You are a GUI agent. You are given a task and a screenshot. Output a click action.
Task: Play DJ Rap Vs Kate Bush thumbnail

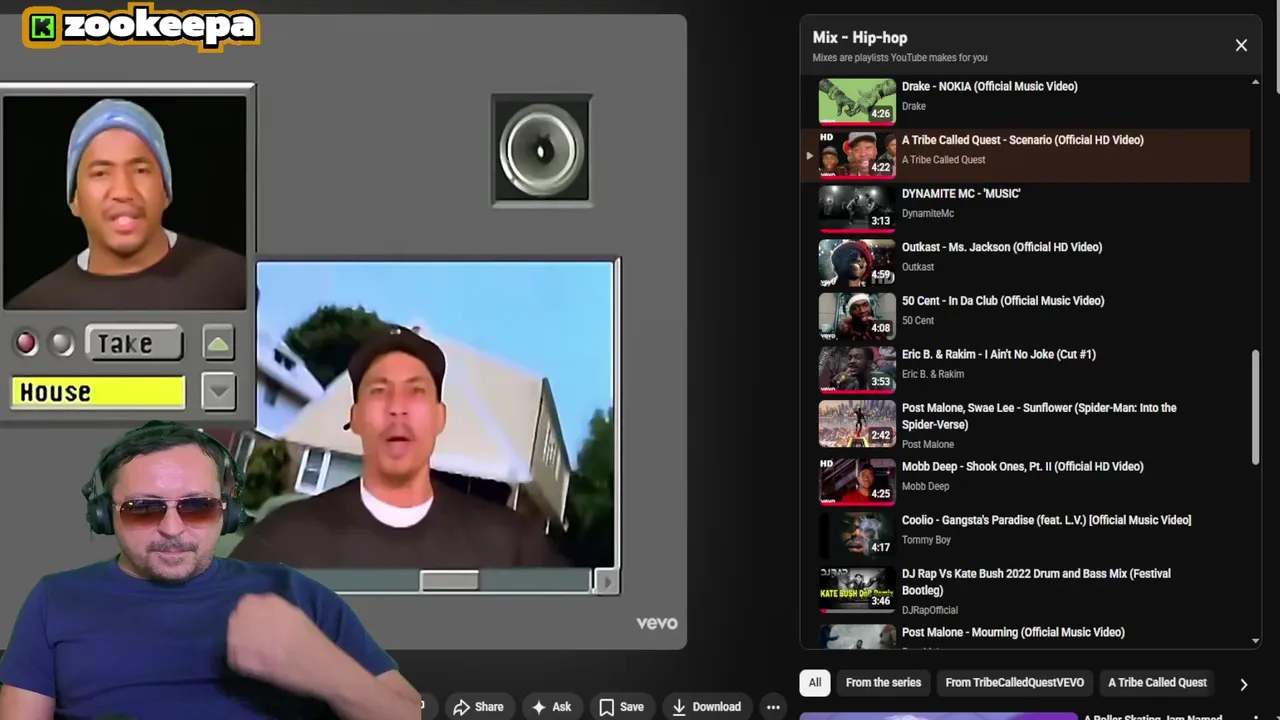click(857, 588)
